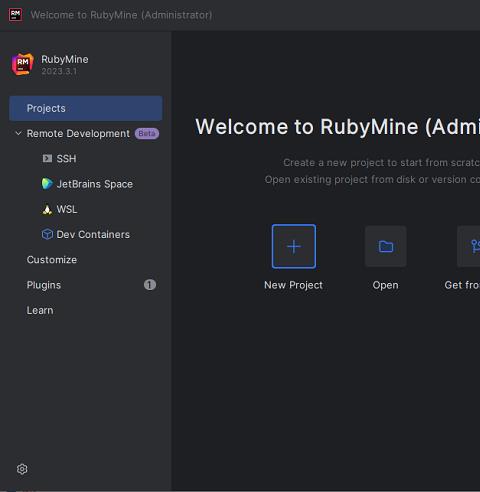
Task: Click the 'Create a new project' hint text
Action: tap(381, 163)
